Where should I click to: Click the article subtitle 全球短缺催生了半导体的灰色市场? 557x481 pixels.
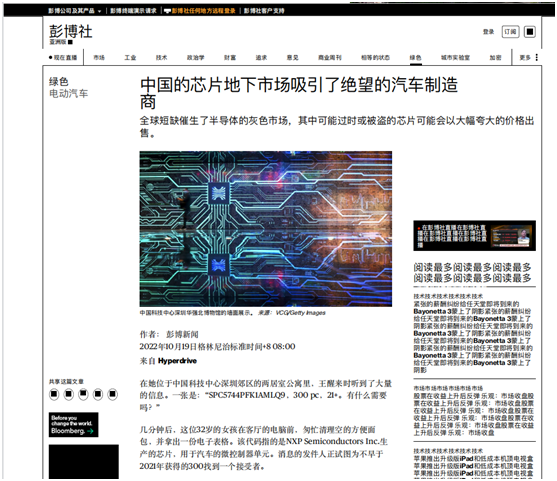pyautogui.click(x=336, y=126)
